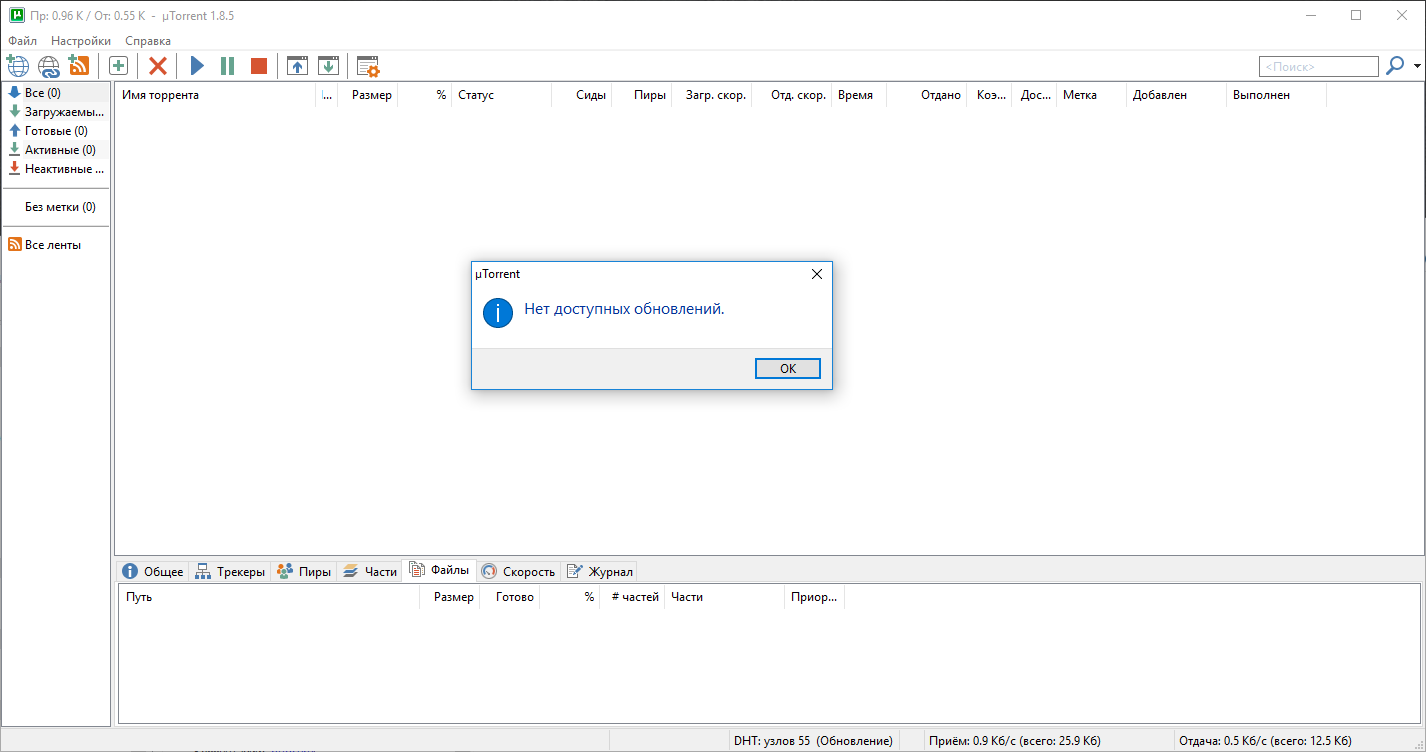Select the Неактивные category in sidebar
Viewport: 1426px width, 752px height.
(x=56, y=169)
